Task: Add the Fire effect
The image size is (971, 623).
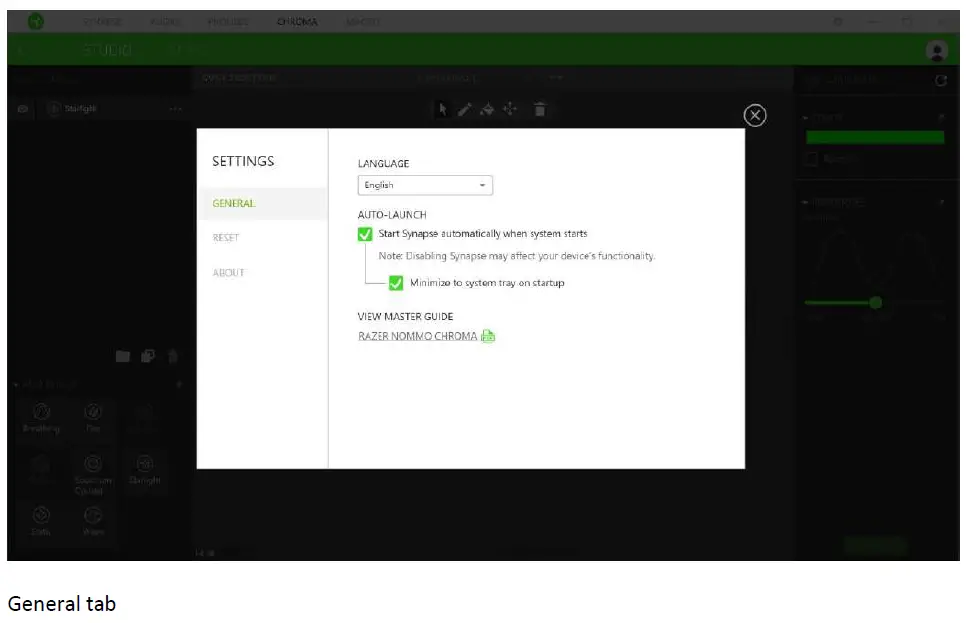Action: [x=94, y=420]
